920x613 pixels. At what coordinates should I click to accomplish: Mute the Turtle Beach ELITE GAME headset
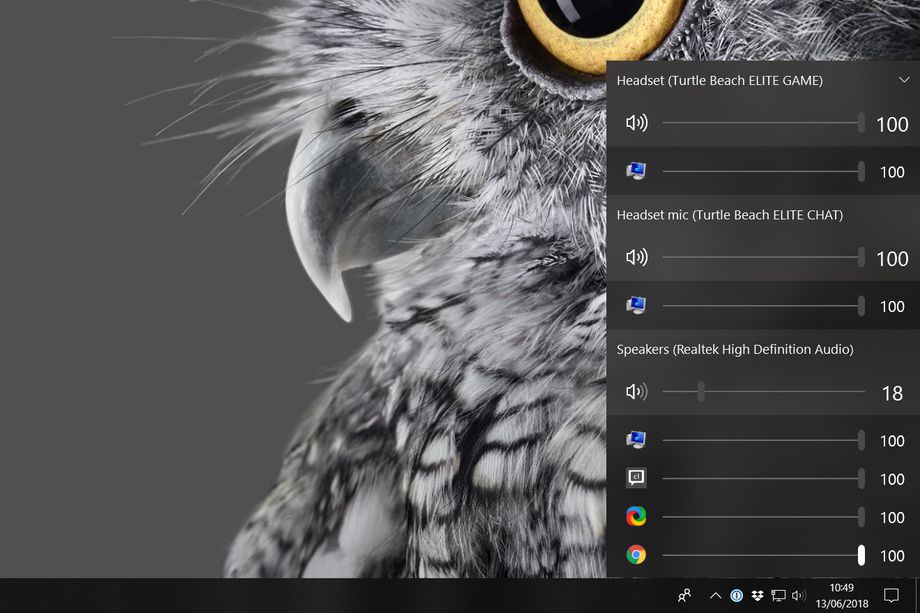(x=636, y=123)
